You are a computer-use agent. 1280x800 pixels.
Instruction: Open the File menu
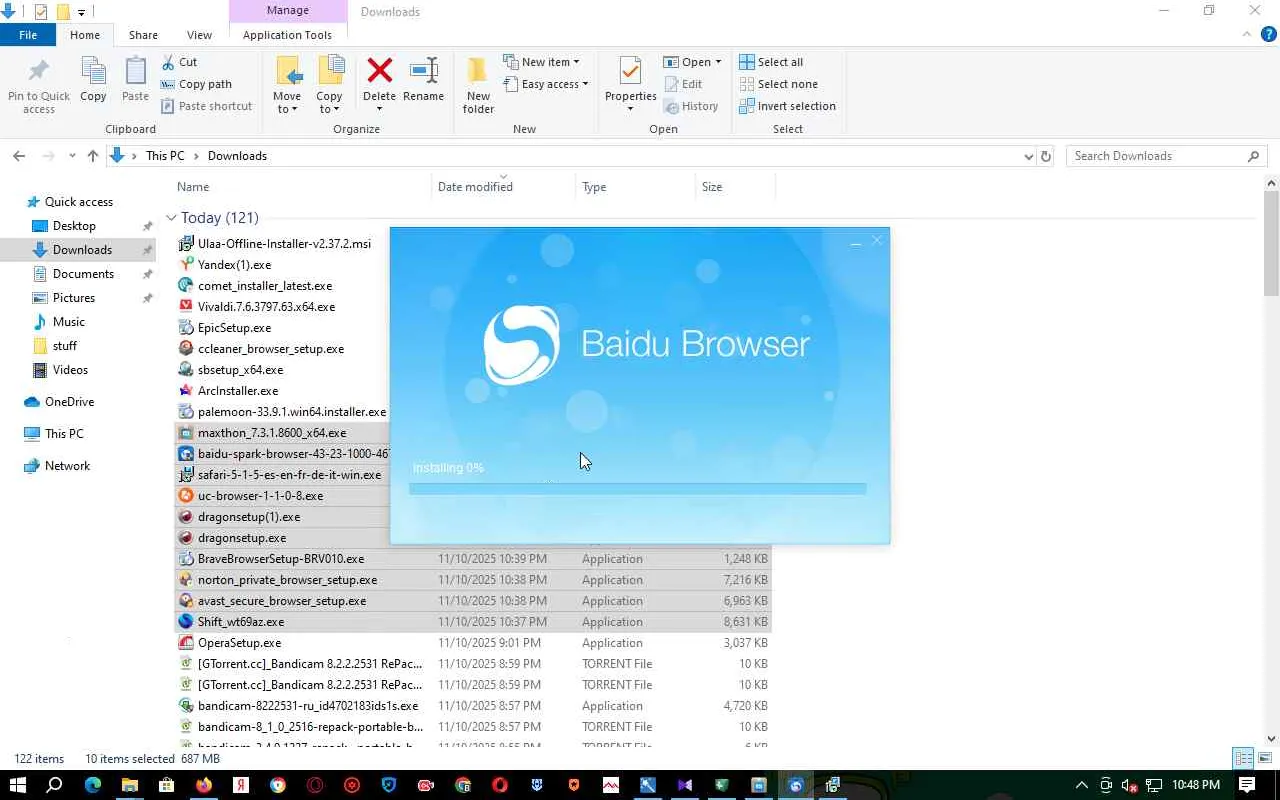click(x=28, y=35)
